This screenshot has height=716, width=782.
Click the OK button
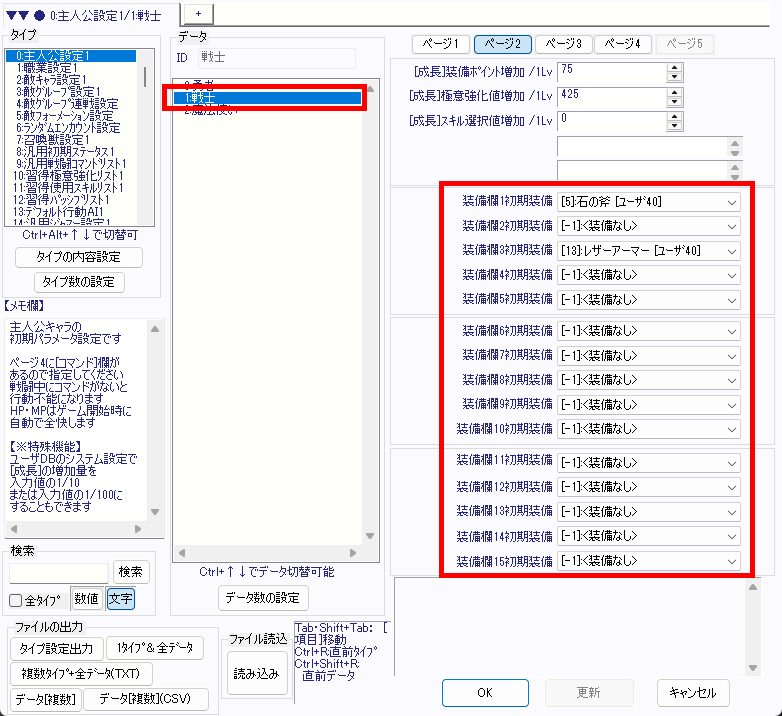coord(485,693)
